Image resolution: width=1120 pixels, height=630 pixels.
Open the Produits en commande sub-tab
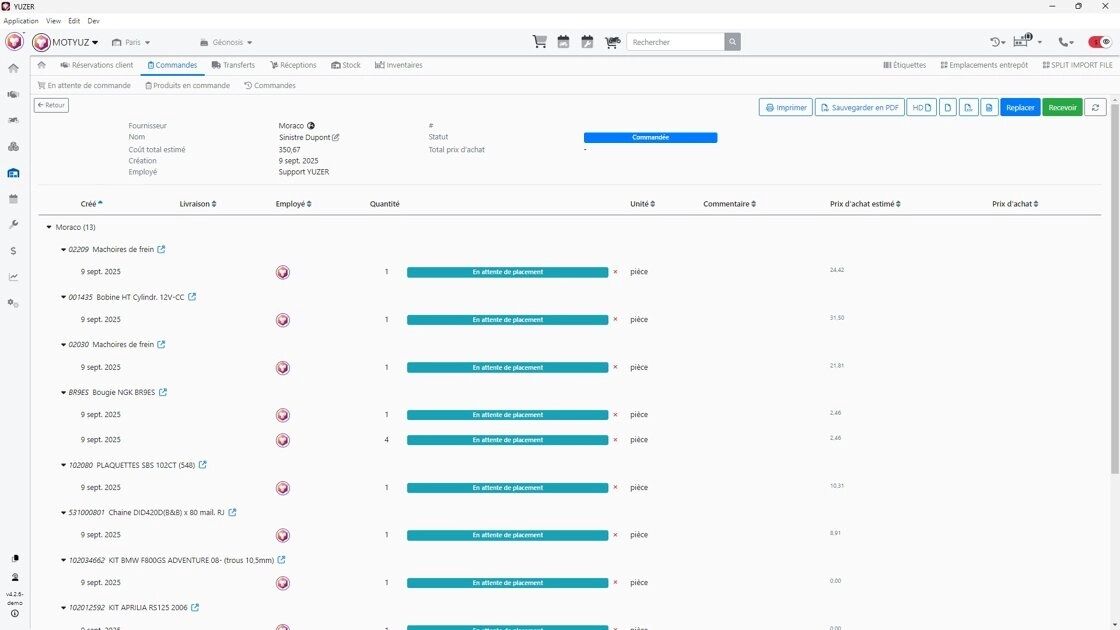point(187,86)
